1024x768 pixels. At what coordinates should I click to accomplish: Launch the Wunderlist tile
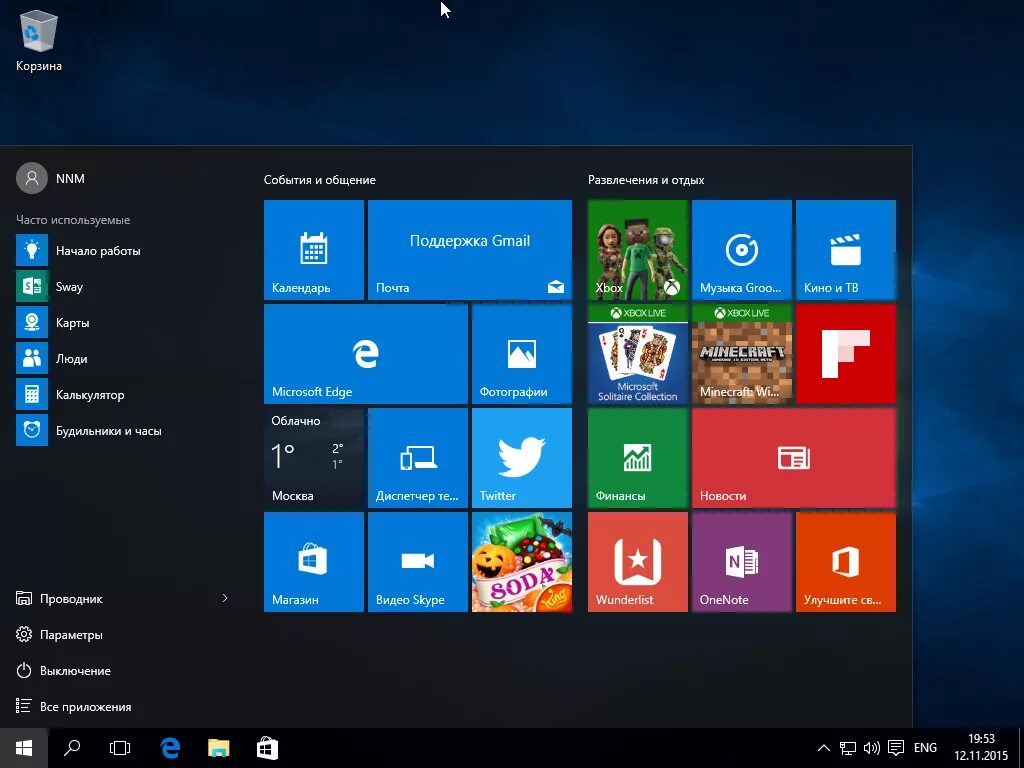637,562
